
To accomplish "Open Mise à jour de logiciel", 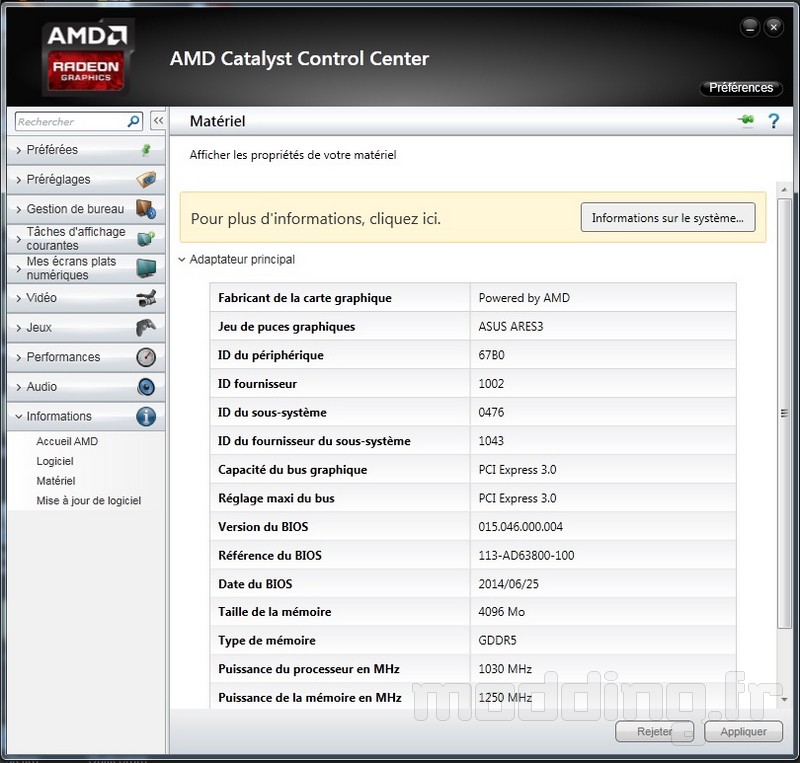I will click(x=89, y=501).
